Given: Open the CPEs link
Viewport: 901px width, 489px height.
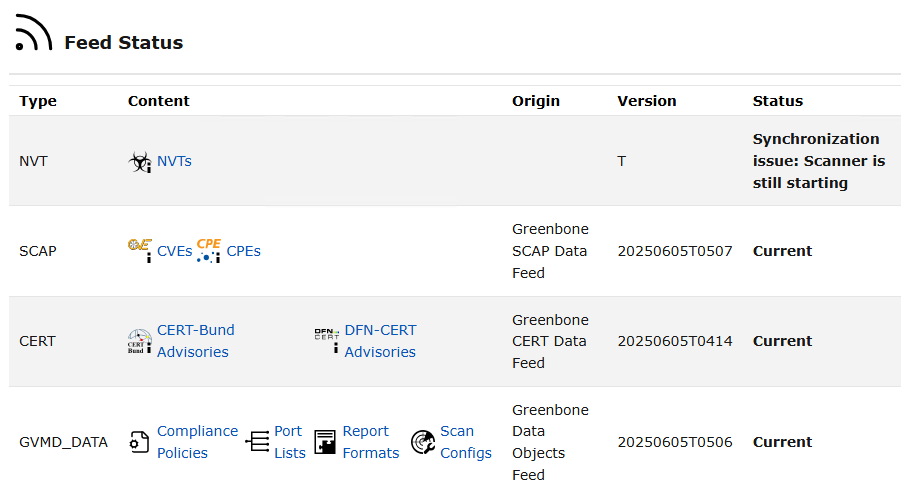Looking at the screenshot, I should click(x=243, y=251).
